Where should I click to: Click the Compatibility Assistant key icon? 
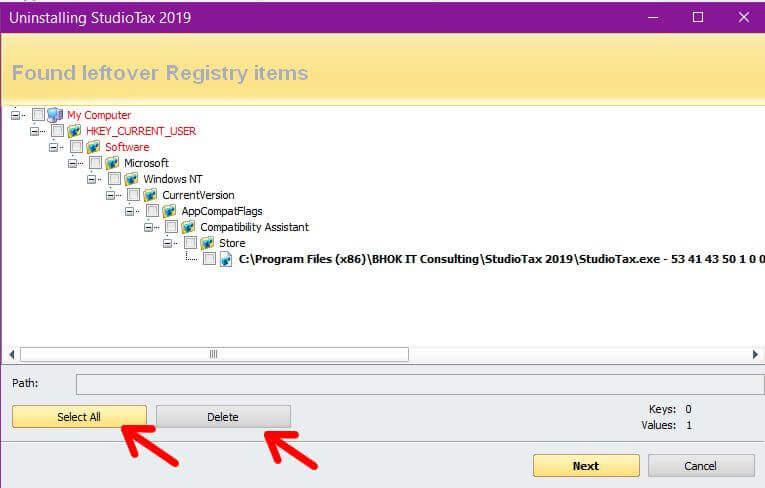(x=188, y=227)
